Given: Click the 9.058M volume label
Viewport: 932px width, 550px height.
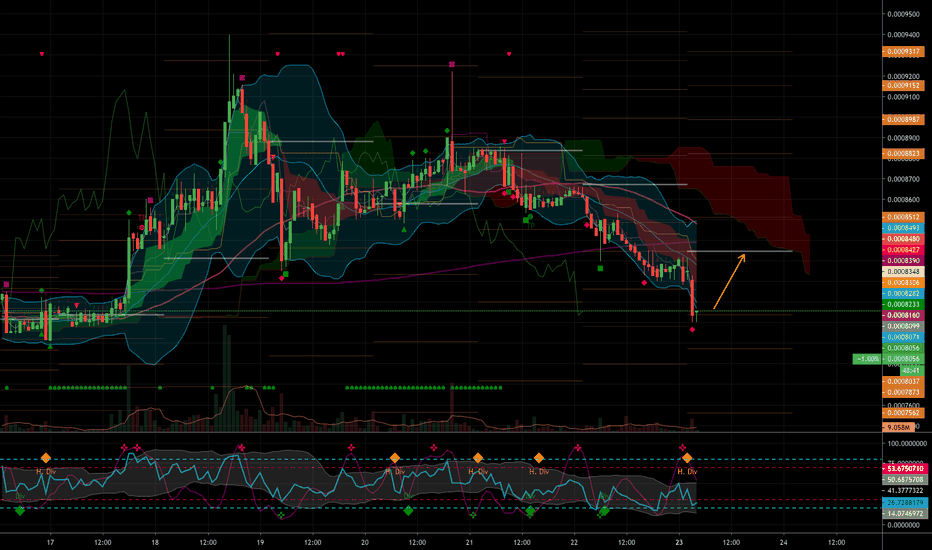Looking at the screenshot, I should 898,427.
